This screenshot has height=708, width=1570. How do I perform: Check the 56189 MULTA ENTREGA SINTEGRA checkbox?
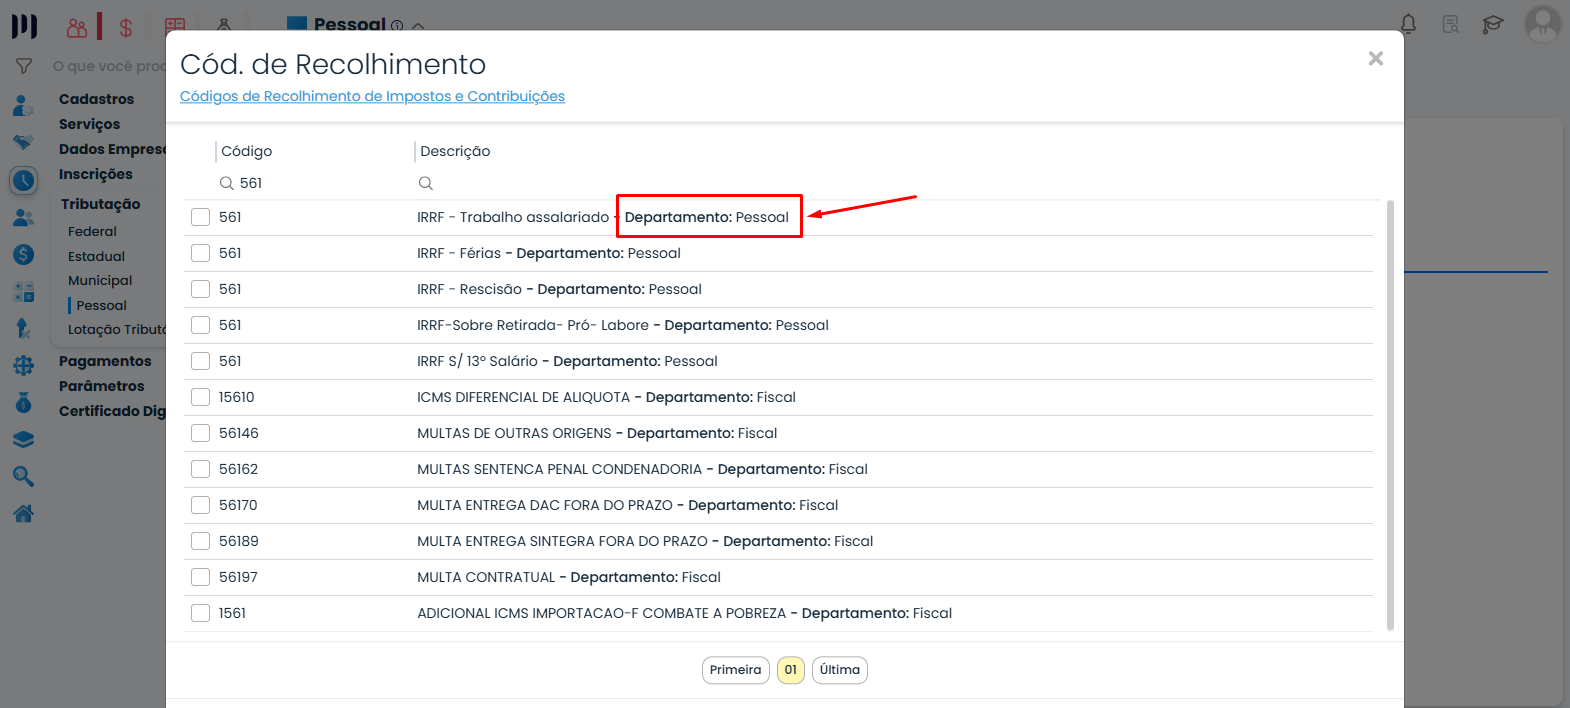point(201,541)
